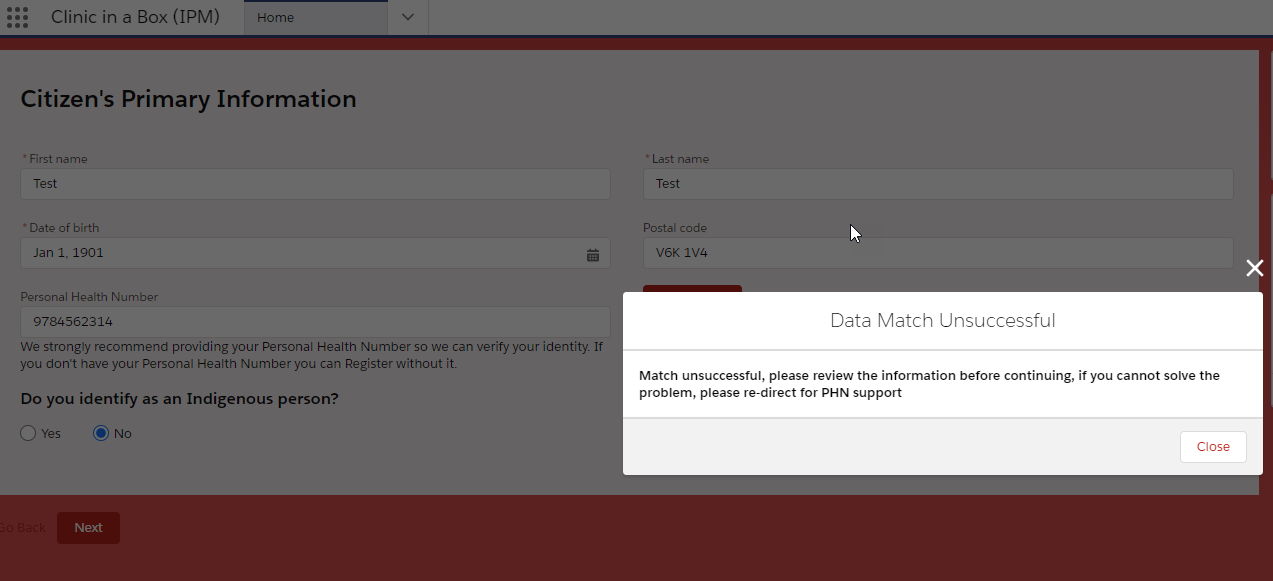Click the Indigenous person question text

click(x=180, y=399)
